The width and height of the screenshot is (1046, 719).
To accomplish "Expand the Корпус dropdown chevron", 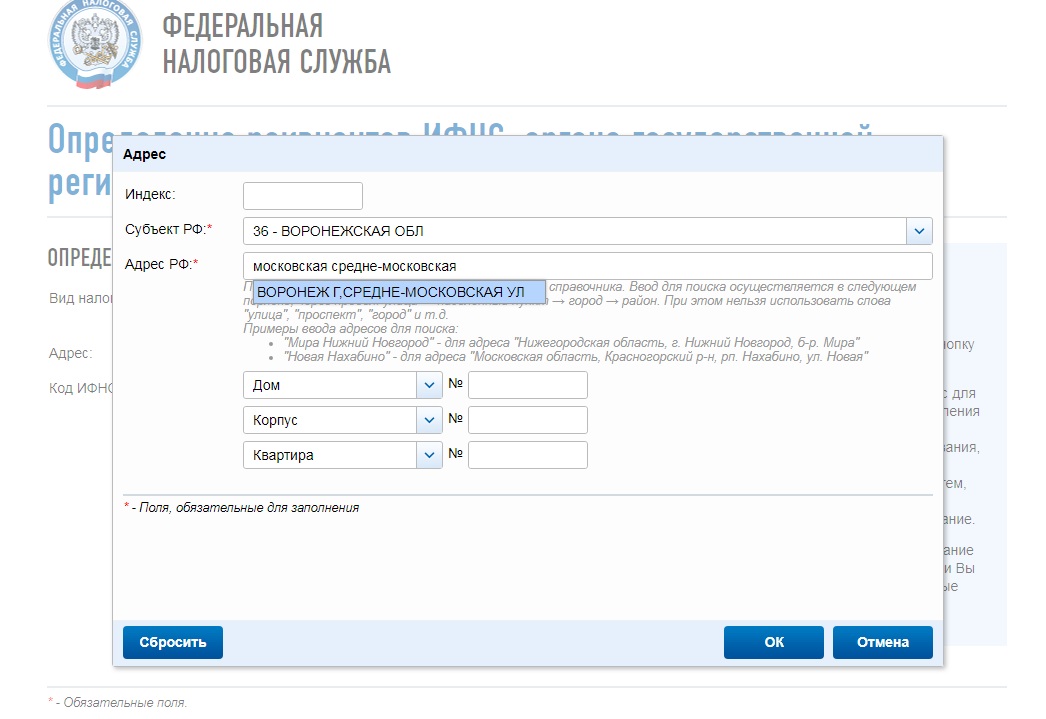I will (429, 420).
